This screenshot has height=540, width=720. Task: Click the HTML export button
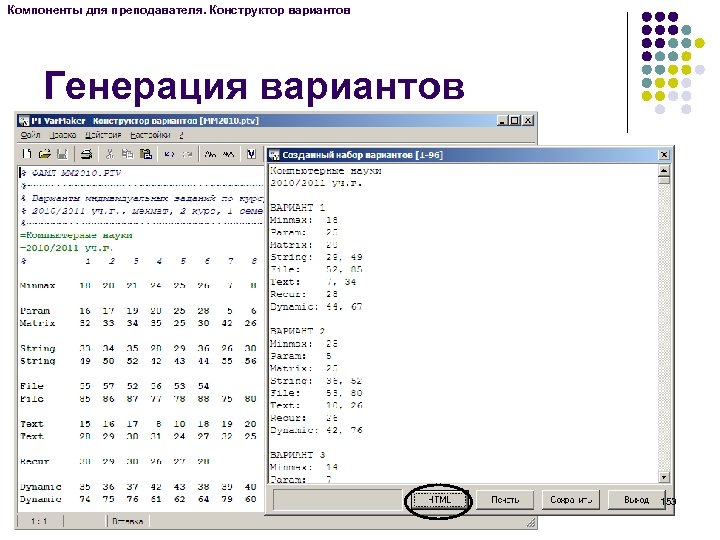439,500
